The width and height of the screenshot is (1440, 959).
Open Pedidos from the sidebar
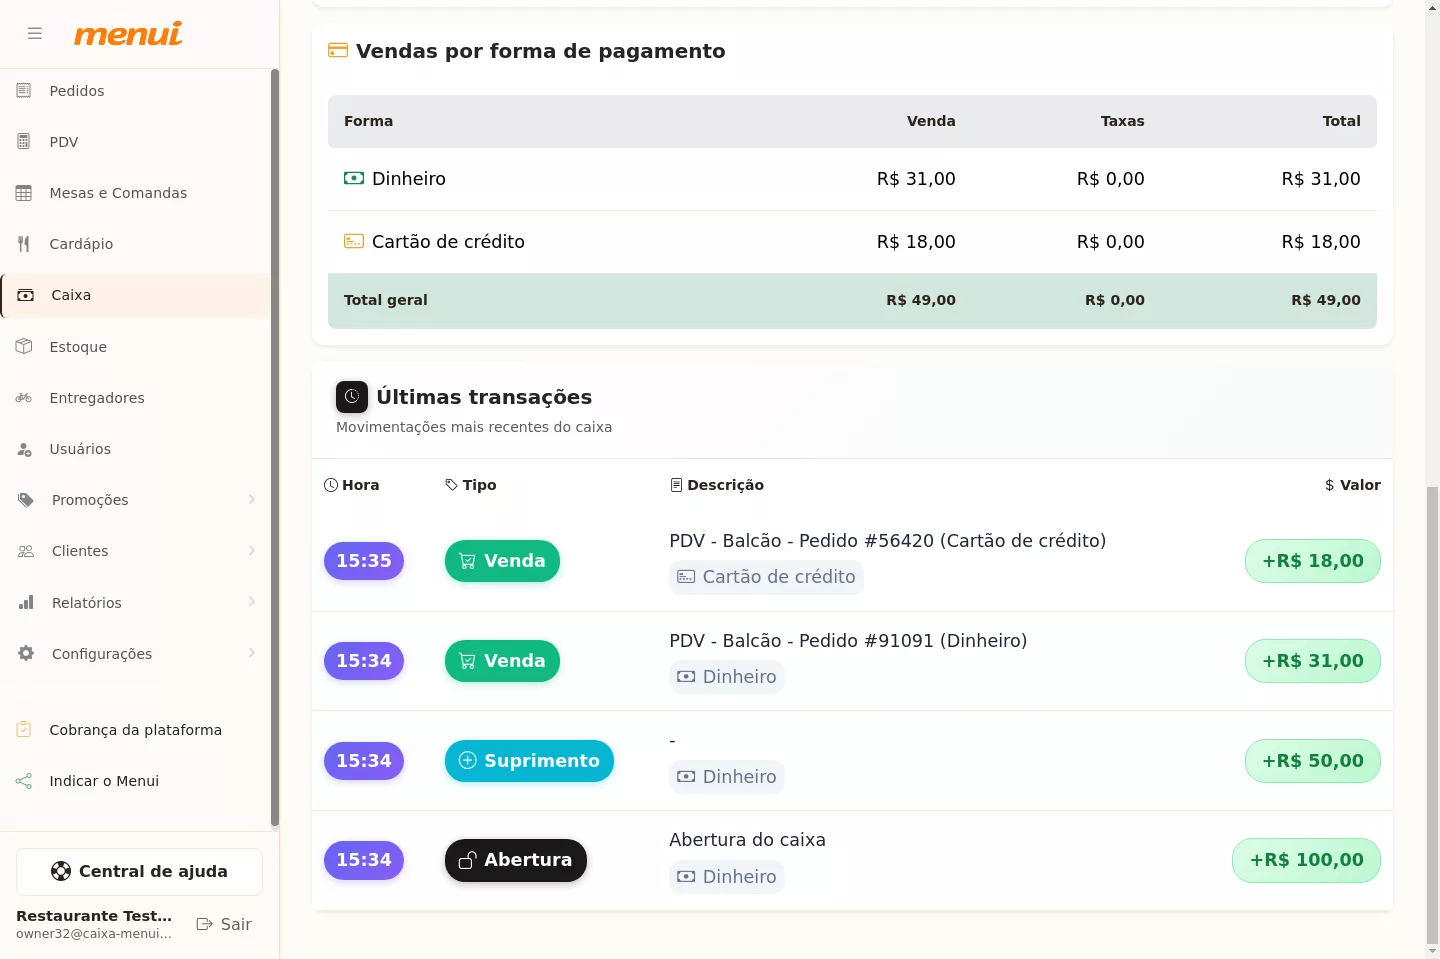point(135,91)
